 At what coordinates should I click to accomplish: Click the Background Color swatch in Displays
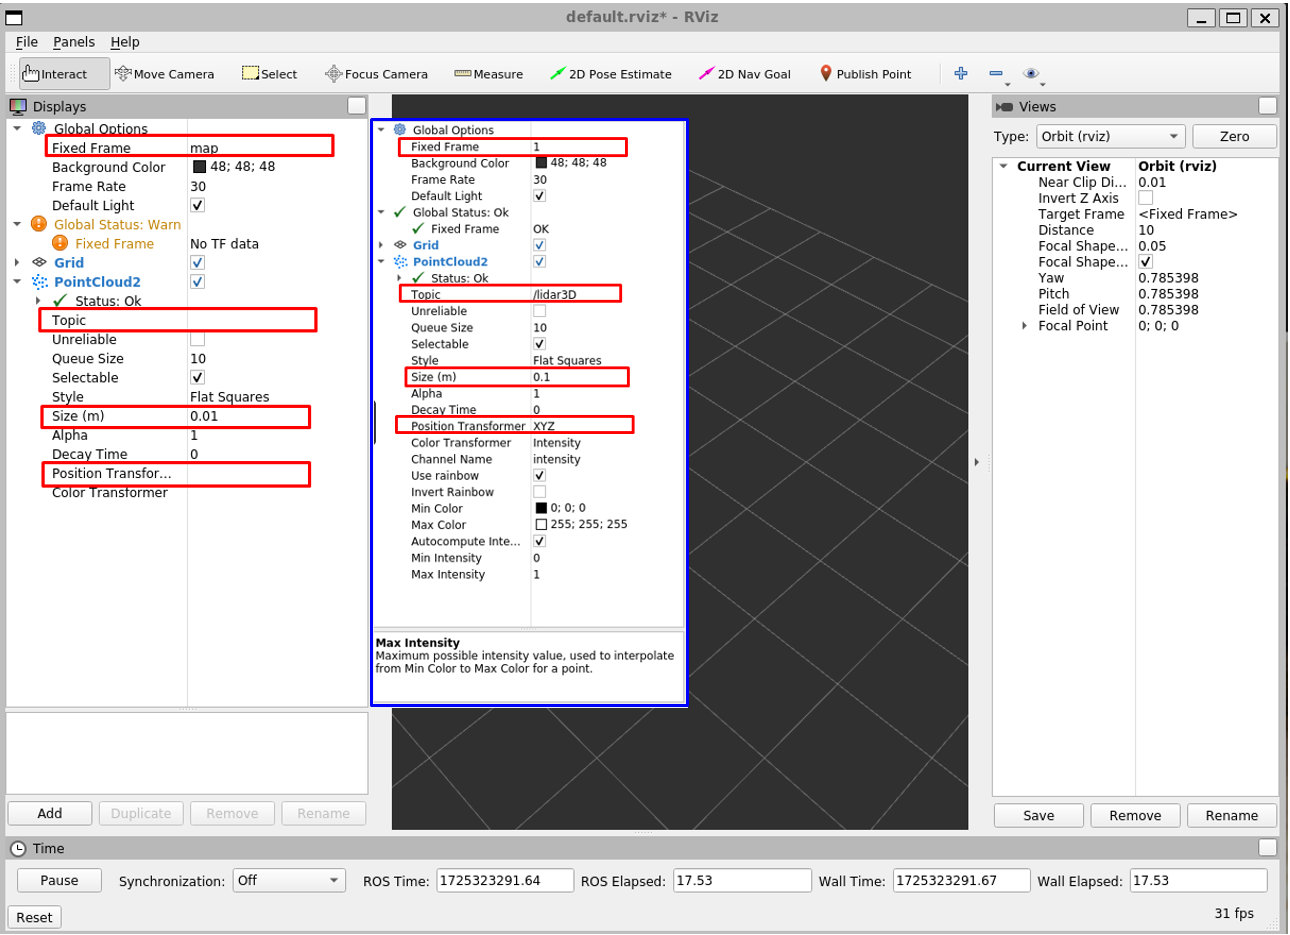pos(199,167)
